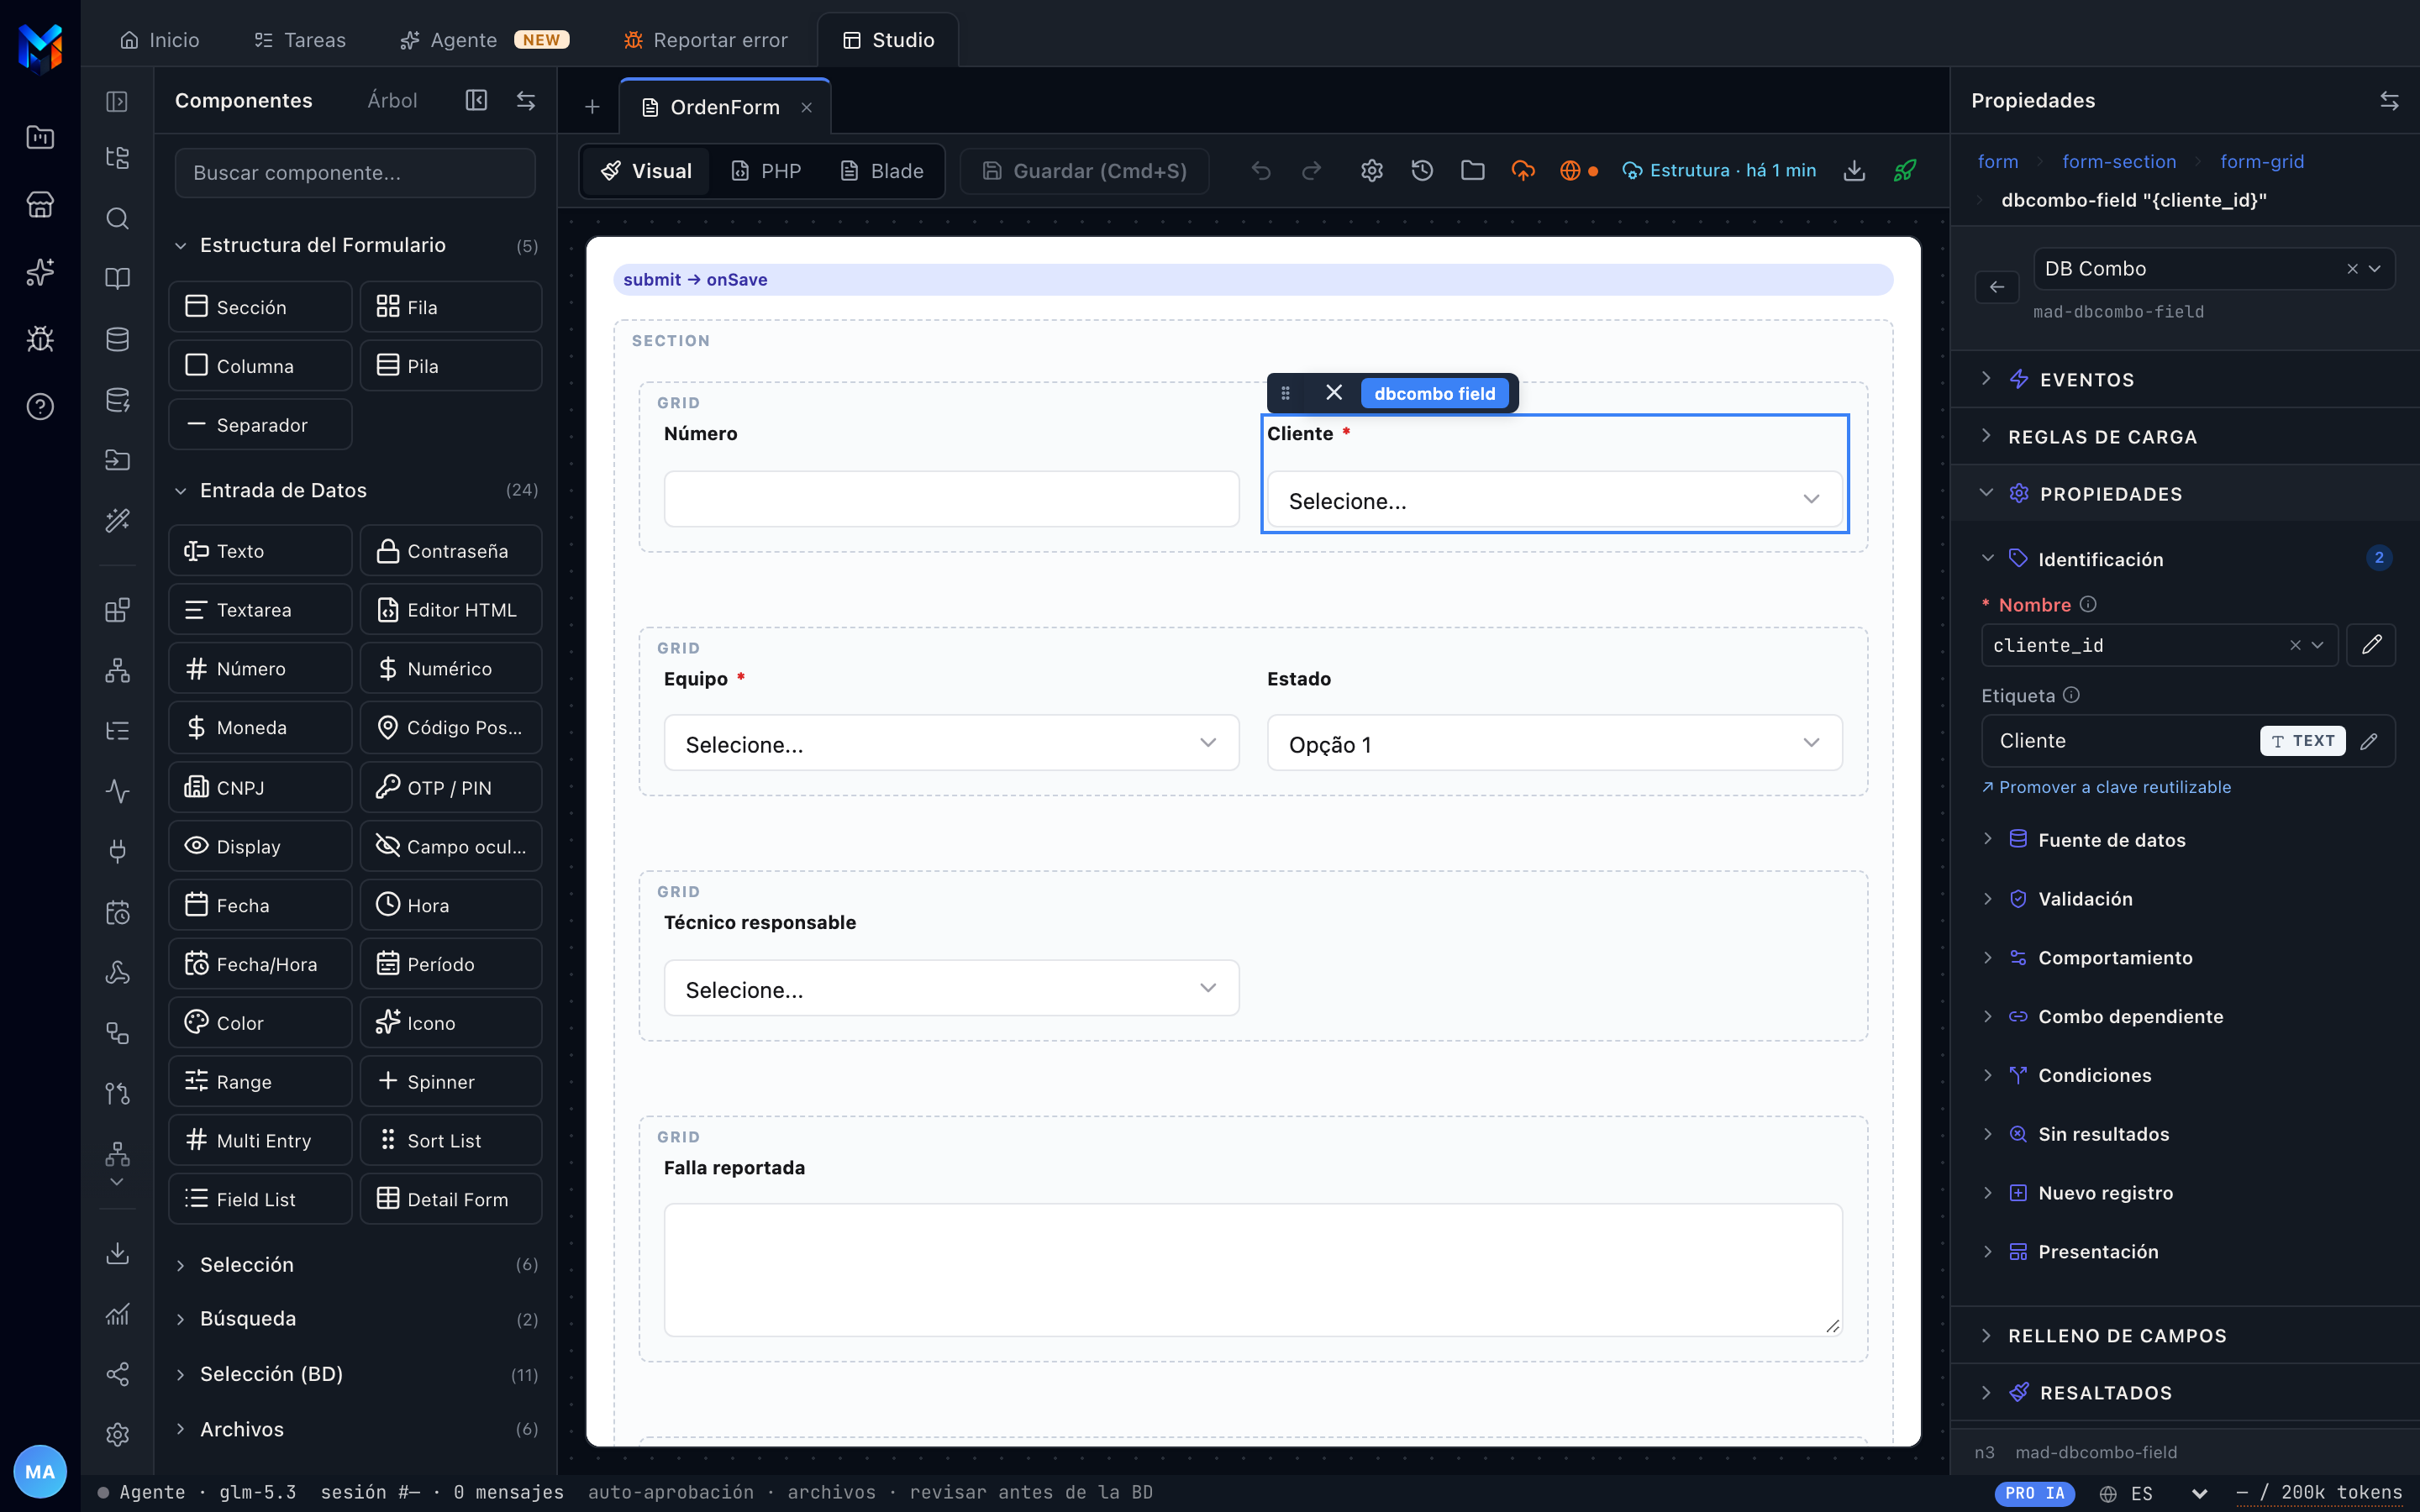Toggle the TEXT mode badge on Etiqueta
2420x1512 pixels.
(x=2302, y=741)
